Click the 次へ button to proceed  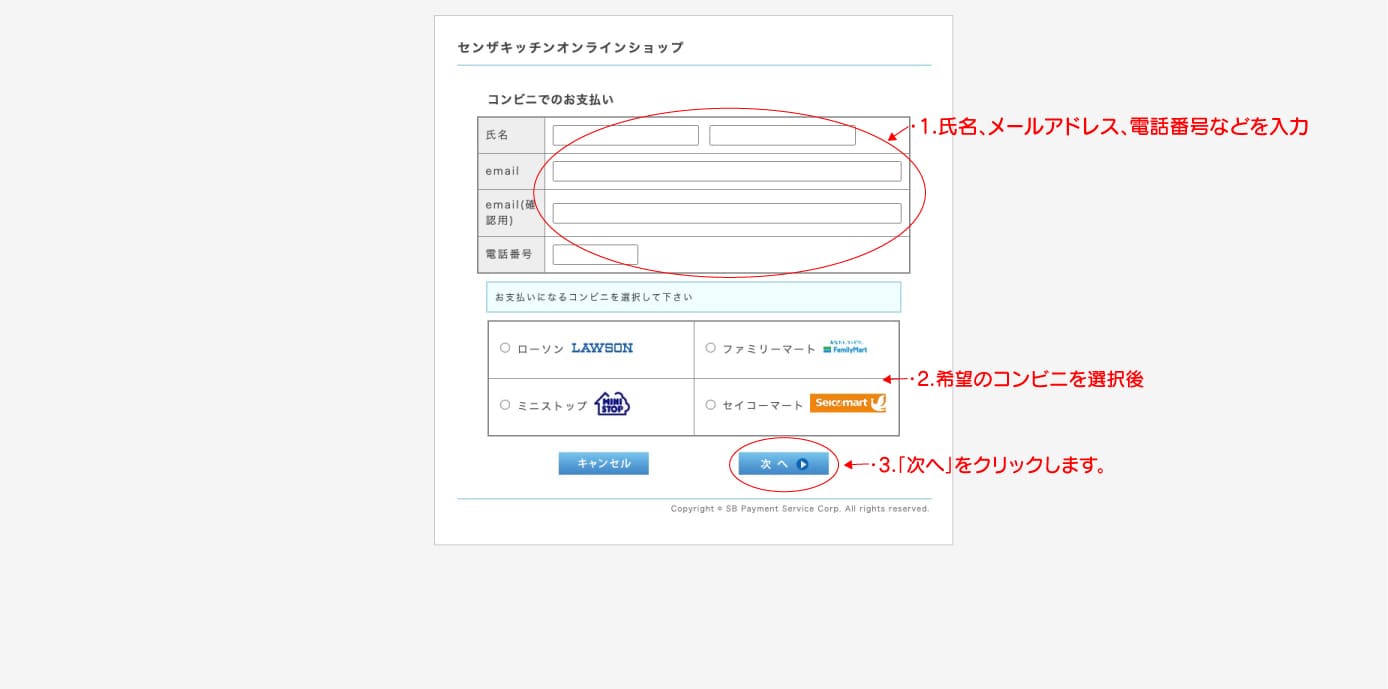point(784,463)
